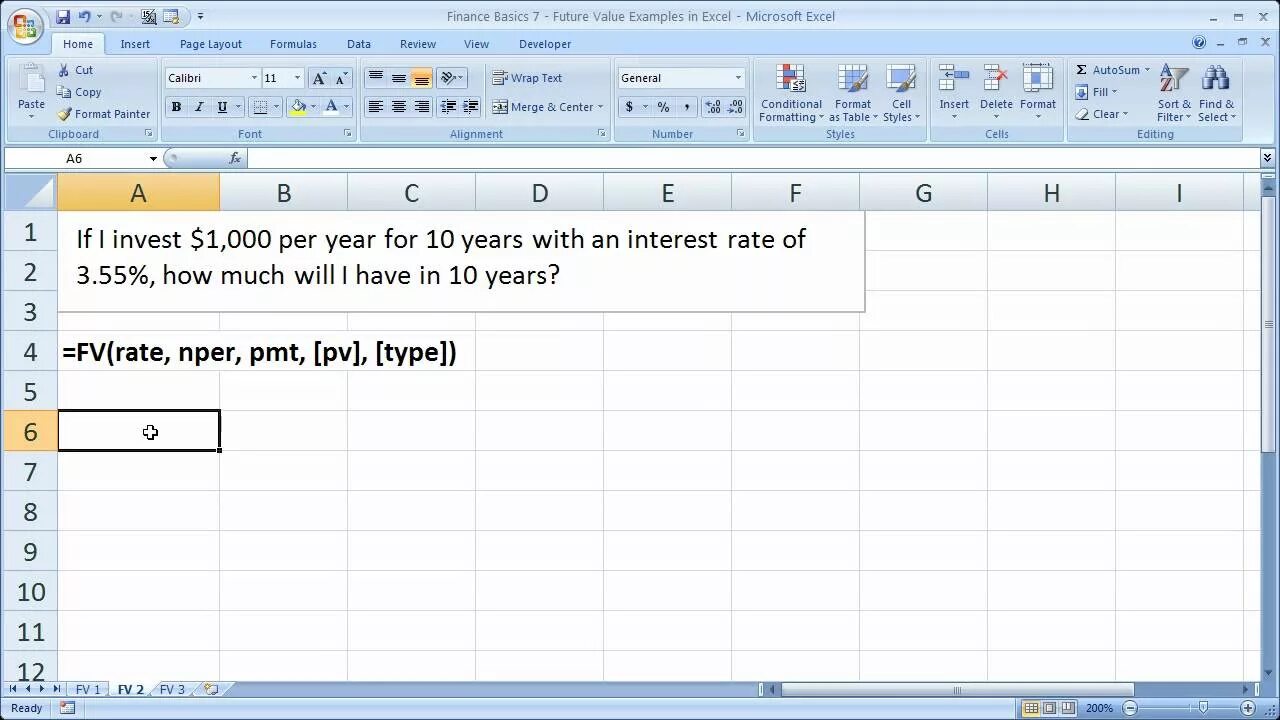Decrease font size with Shrink Font
Image resolution: width=1280 pixels, height=720 pixels.
click(342, 78)
